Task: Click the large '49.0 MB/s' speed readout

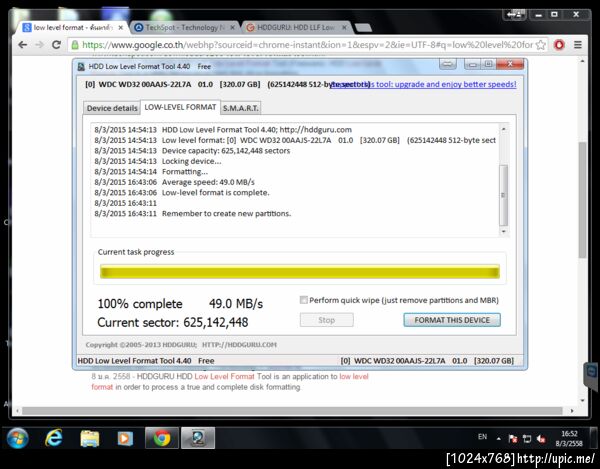Action: tap(236, 304)
